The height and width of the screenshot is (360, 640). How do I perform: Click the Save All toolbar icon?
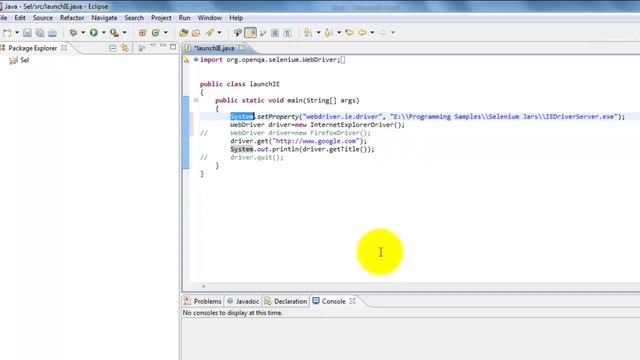pyautogui.click(x=40, y=33)
